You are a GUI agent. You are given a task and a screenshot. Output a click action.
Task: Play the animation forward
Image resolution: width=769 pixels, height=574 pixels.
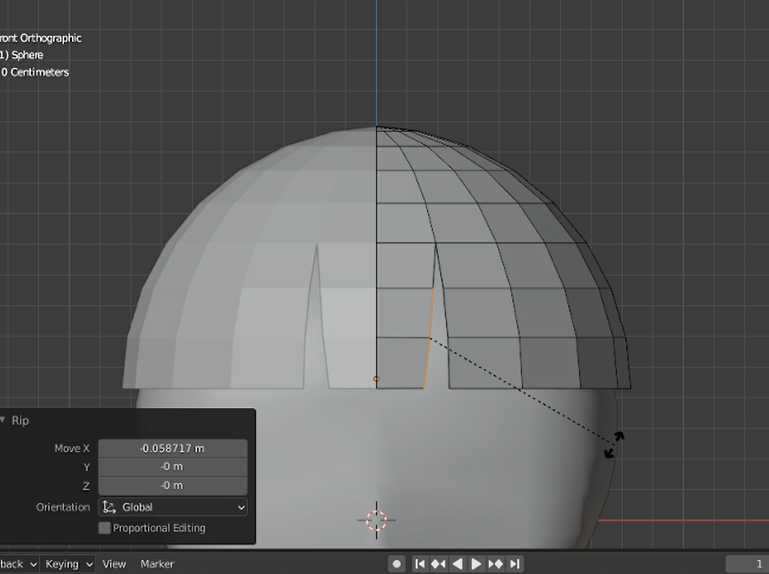(x=476, y=564)
